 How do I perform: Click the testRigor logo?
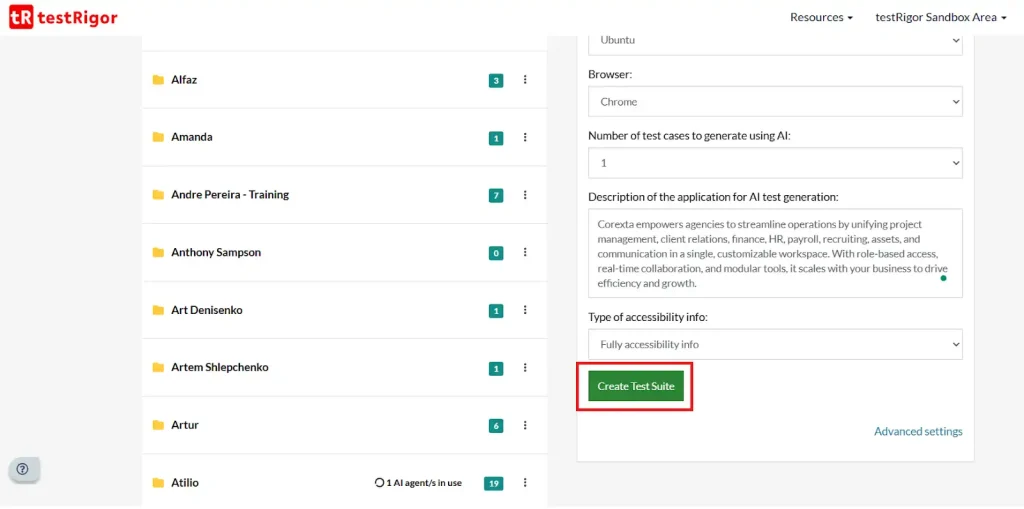63,18
